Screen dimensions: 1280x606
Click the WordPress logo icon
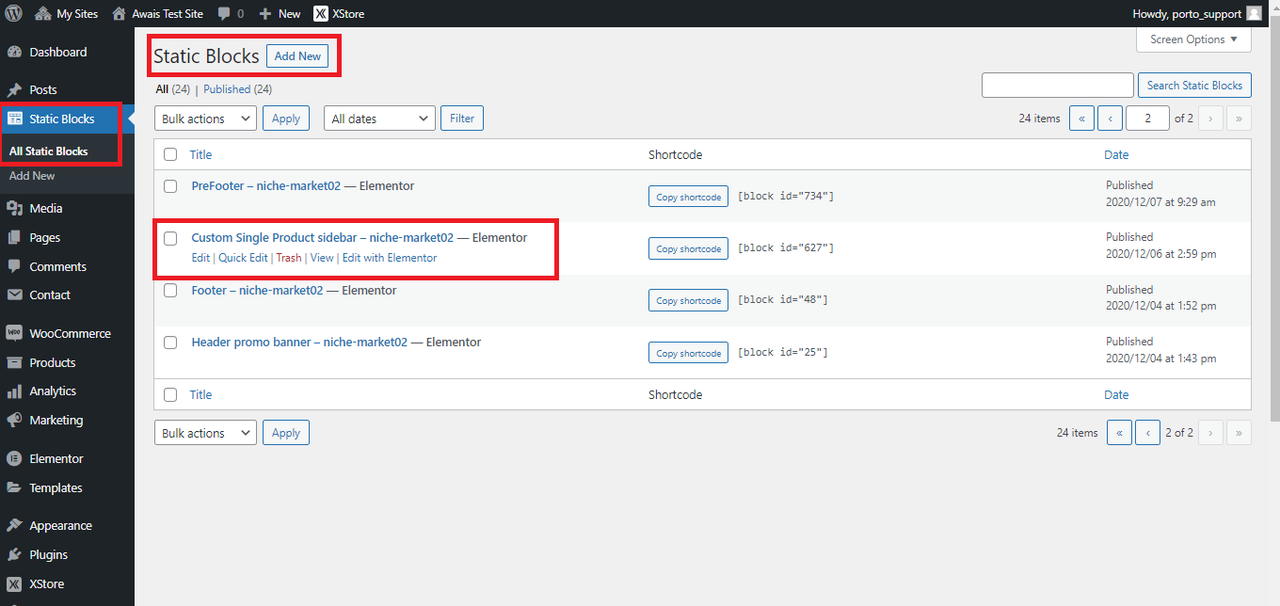(x=14, y=14)
